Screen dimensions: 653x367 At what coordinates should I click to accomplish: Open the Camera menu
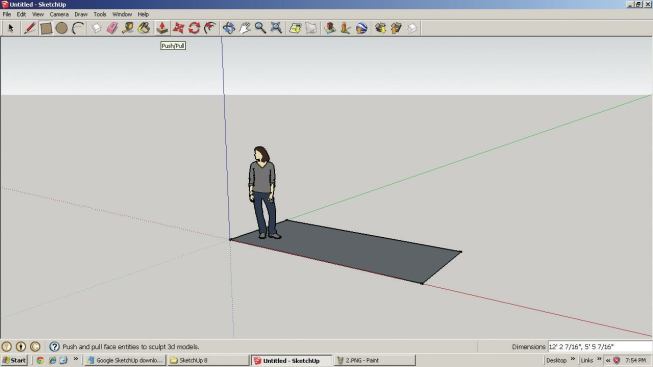tap(59, 14)
